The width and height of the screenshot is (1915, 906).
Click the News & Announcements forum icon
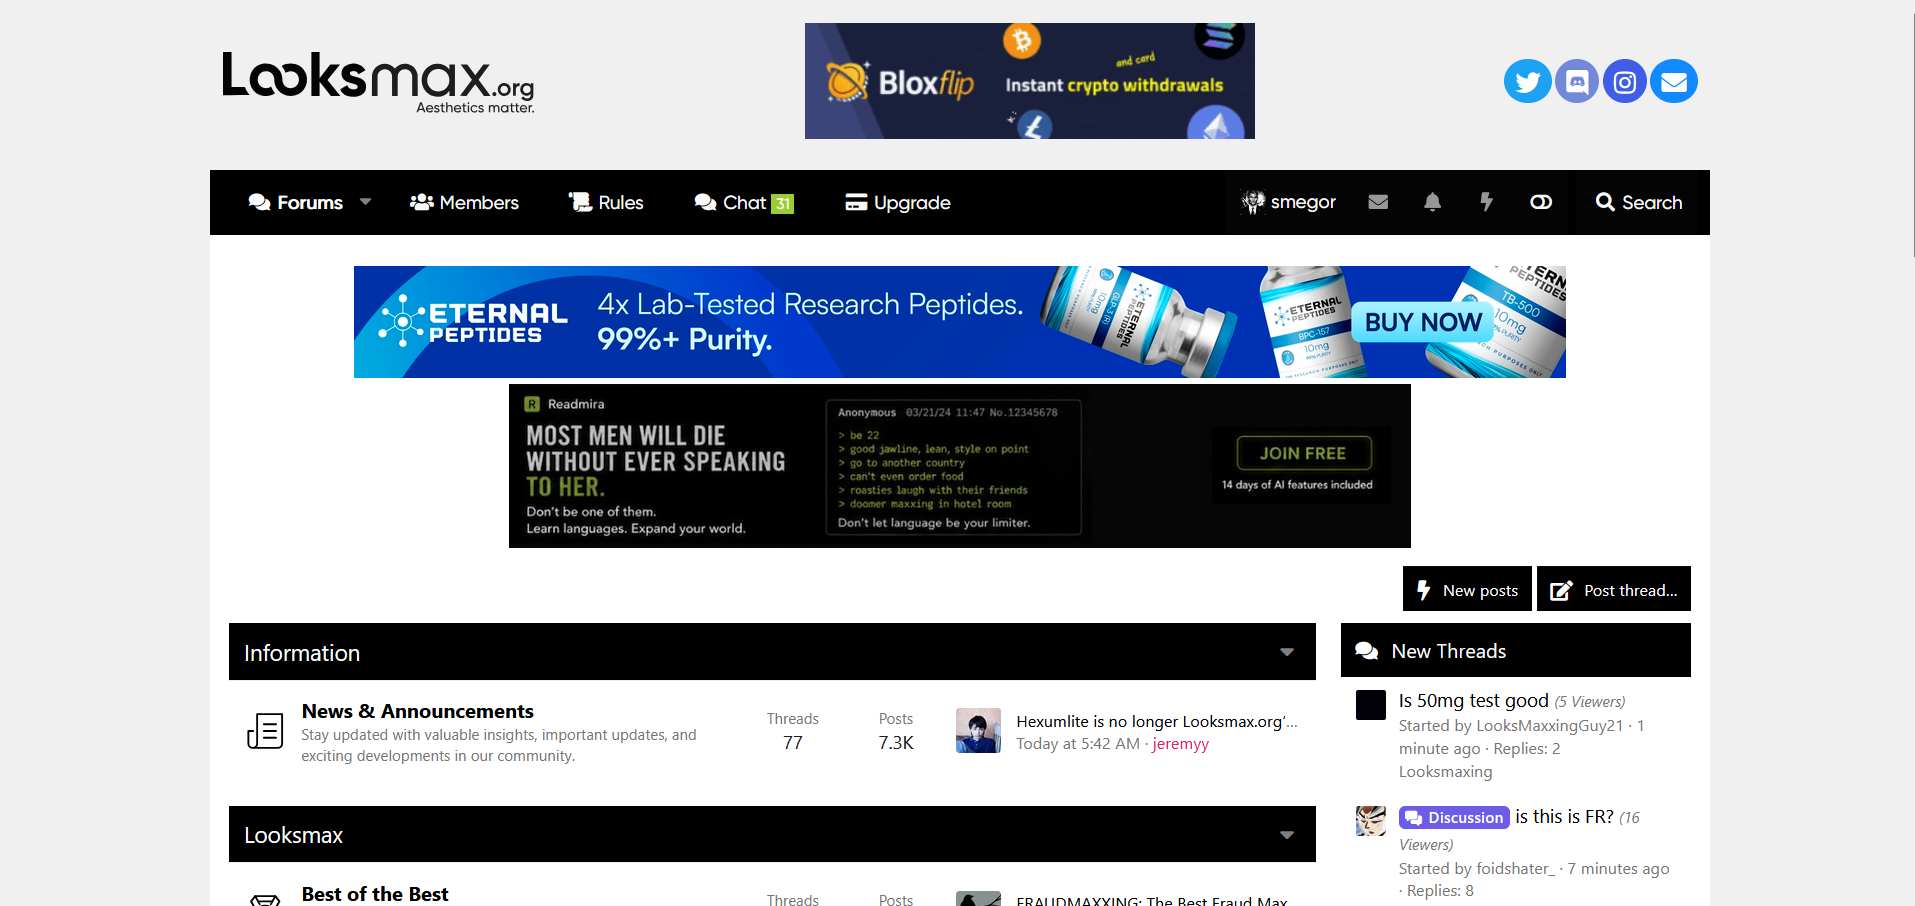(x=265, y=731)
